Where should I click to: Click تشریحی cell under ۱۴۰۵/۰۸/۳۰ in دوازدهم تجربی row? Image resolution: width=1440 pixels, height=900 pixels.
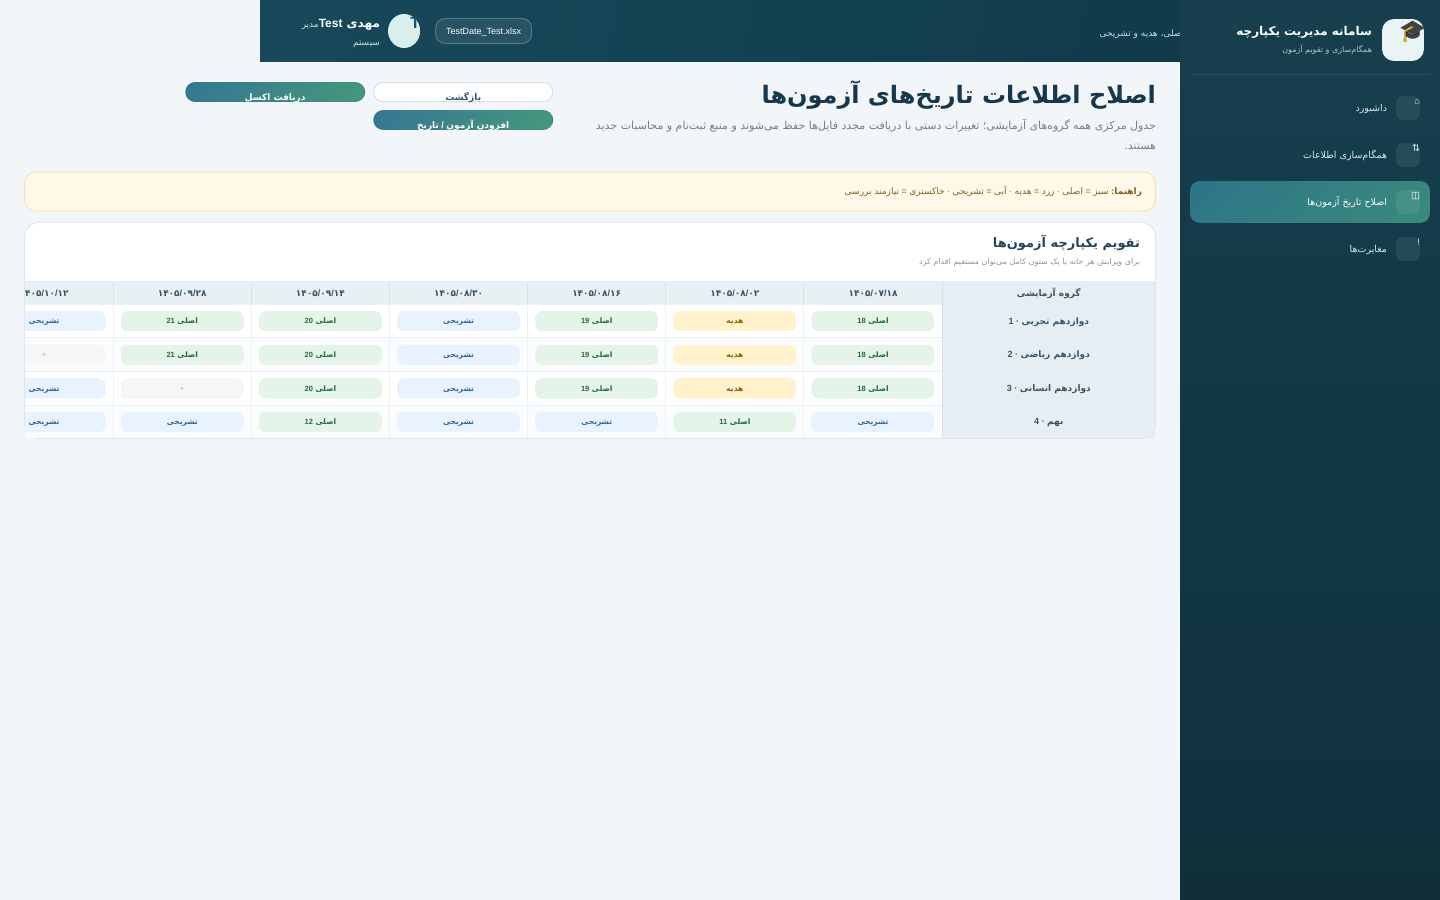point(459,321)
